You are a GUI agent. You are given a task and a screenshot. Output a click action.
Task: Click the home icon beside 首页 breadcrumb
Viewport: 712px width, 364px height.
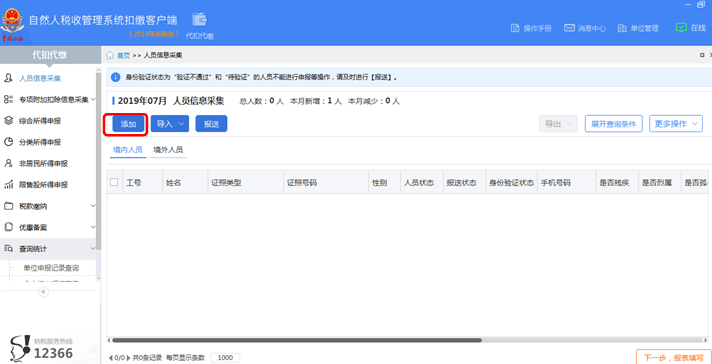coord(110,55)
